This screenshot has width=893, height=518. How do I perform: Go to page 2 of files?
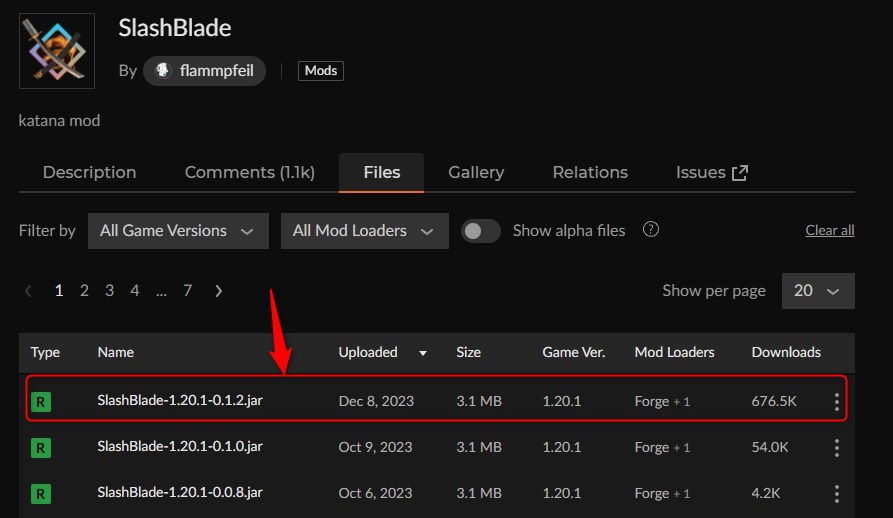click(x=84, y=291)
